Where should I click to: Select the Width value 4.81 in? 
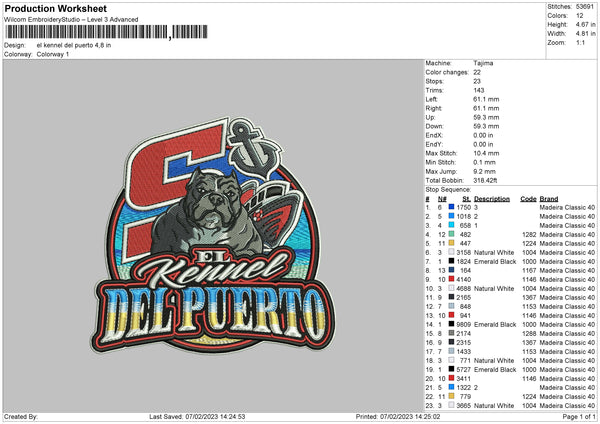coord(585,34)
